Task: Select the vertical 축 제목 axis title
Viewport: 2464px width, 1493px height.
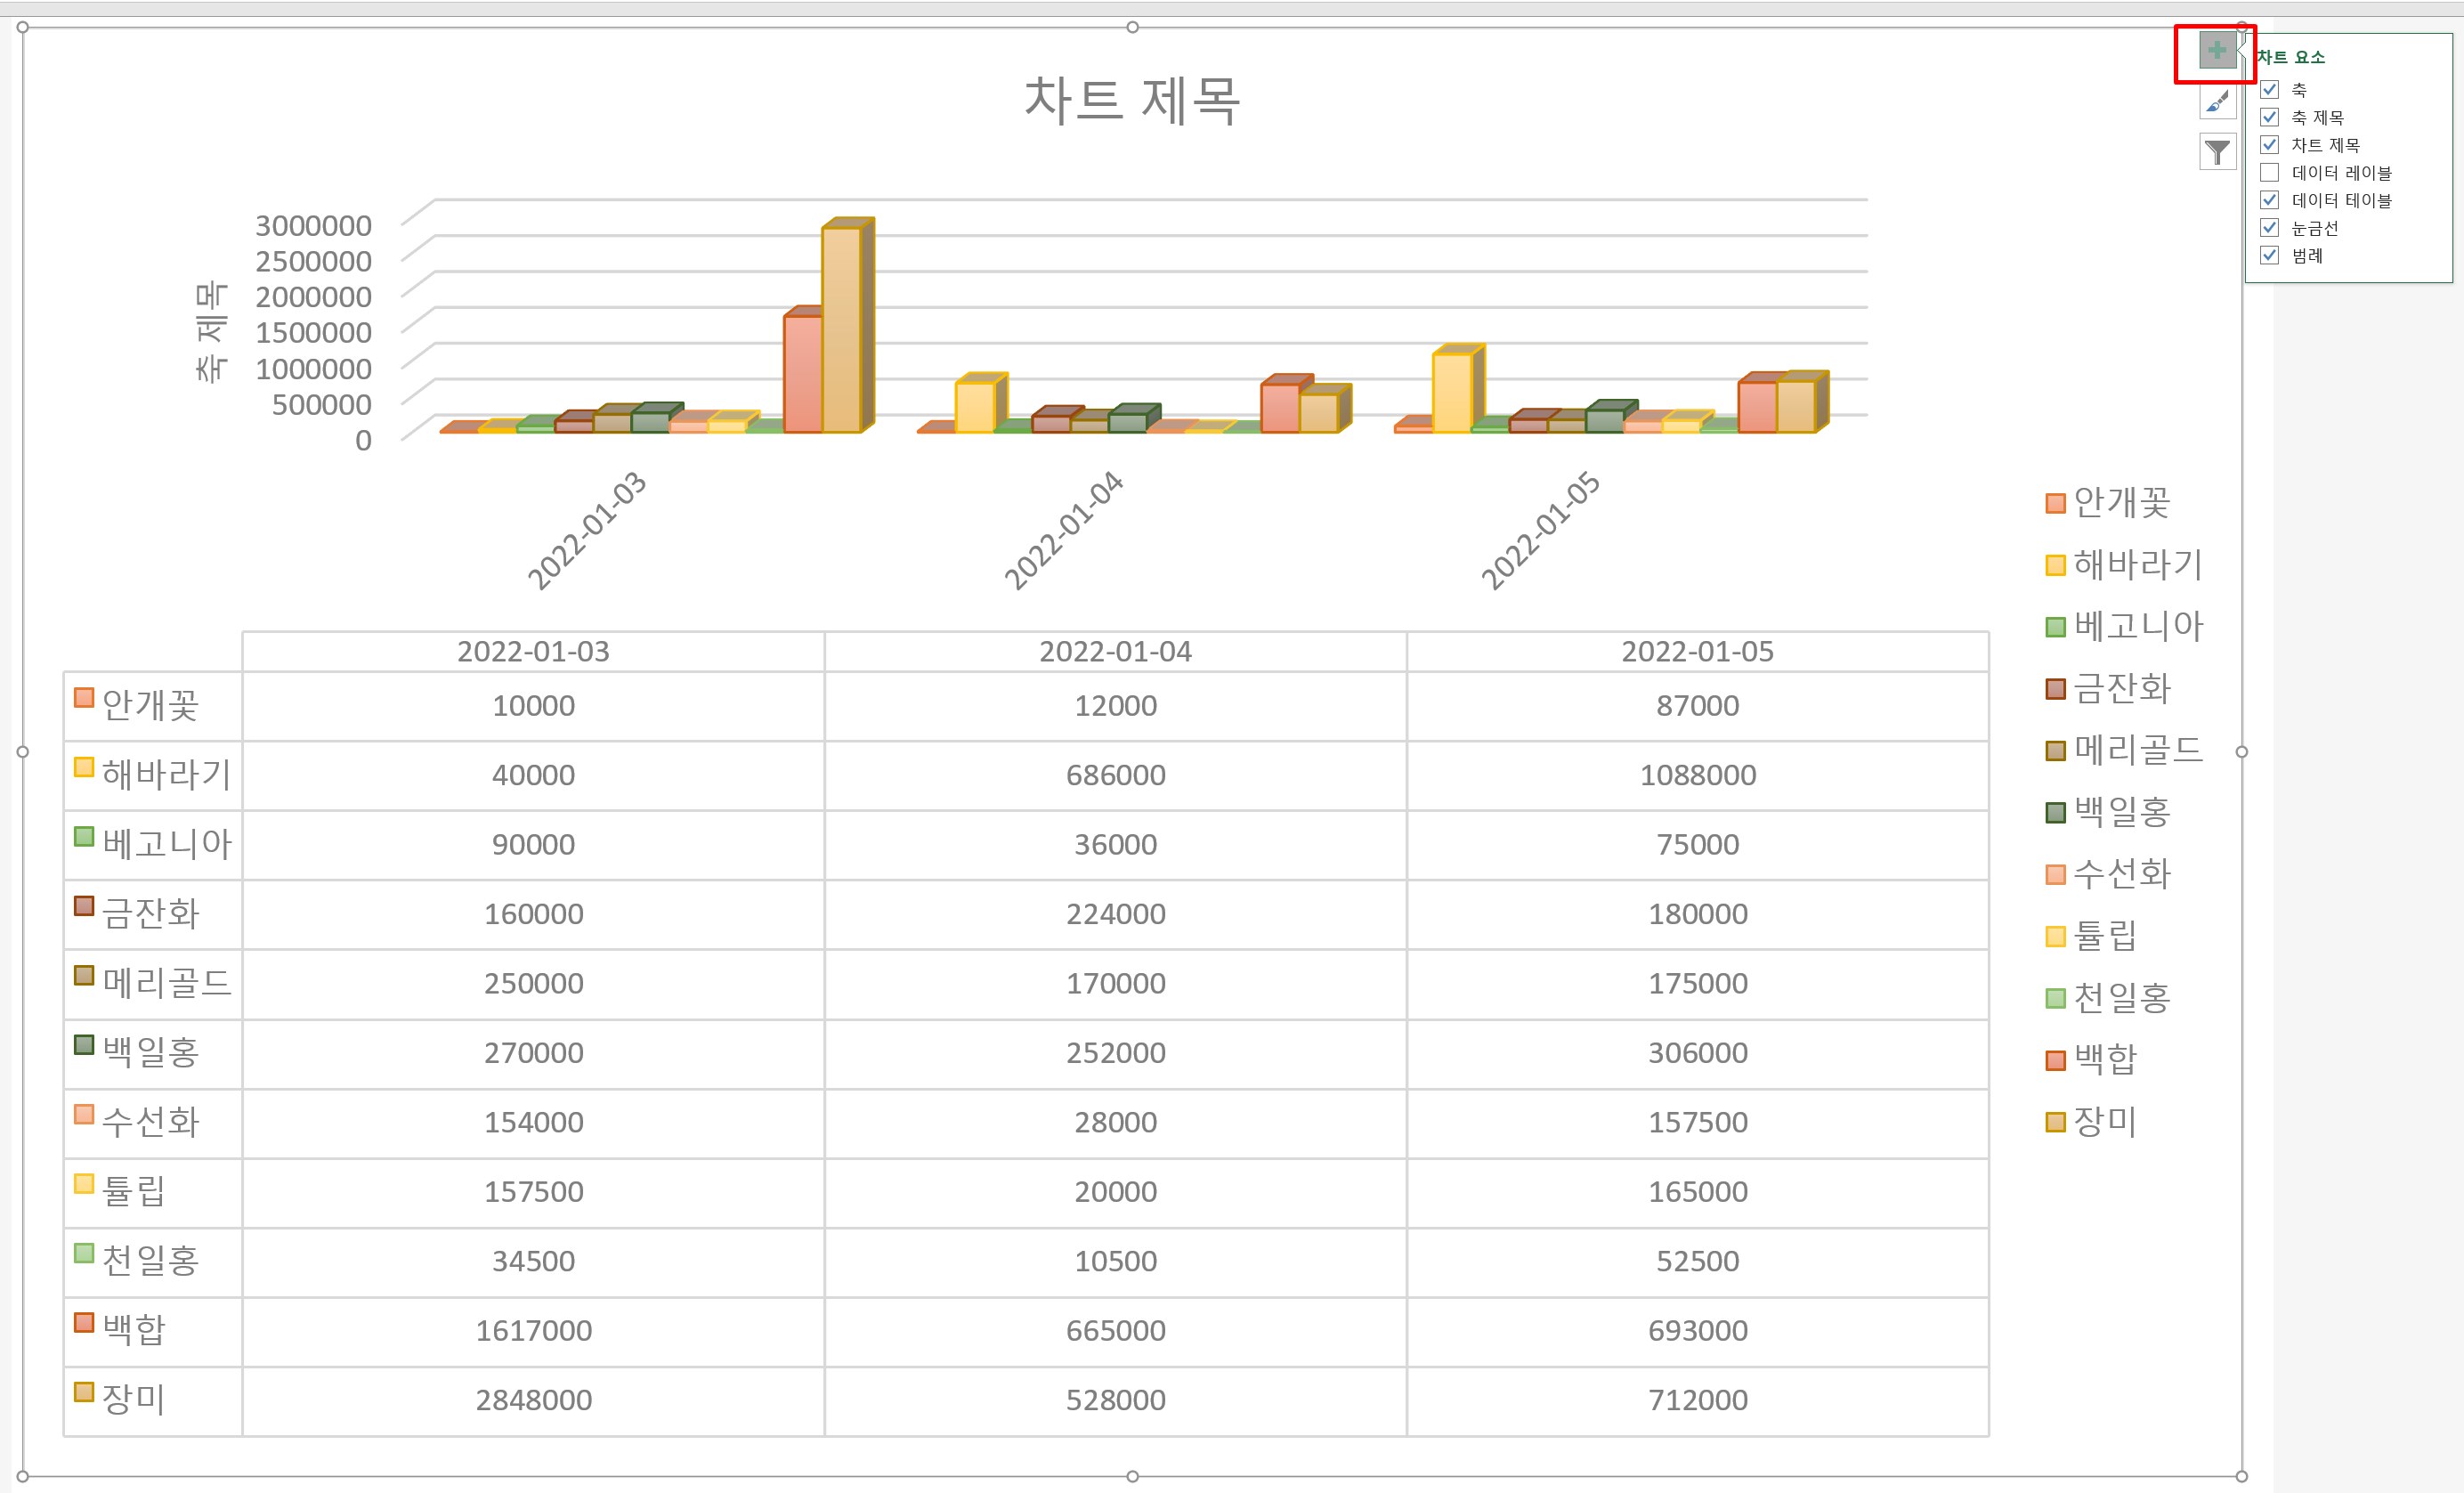Action: (211, 333)
